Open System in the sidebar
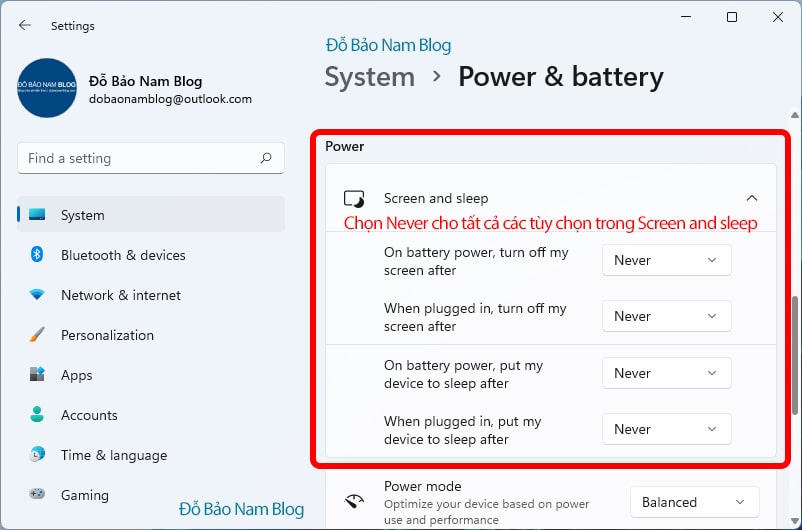The image size is (802, 530). [x=151, y=214]
